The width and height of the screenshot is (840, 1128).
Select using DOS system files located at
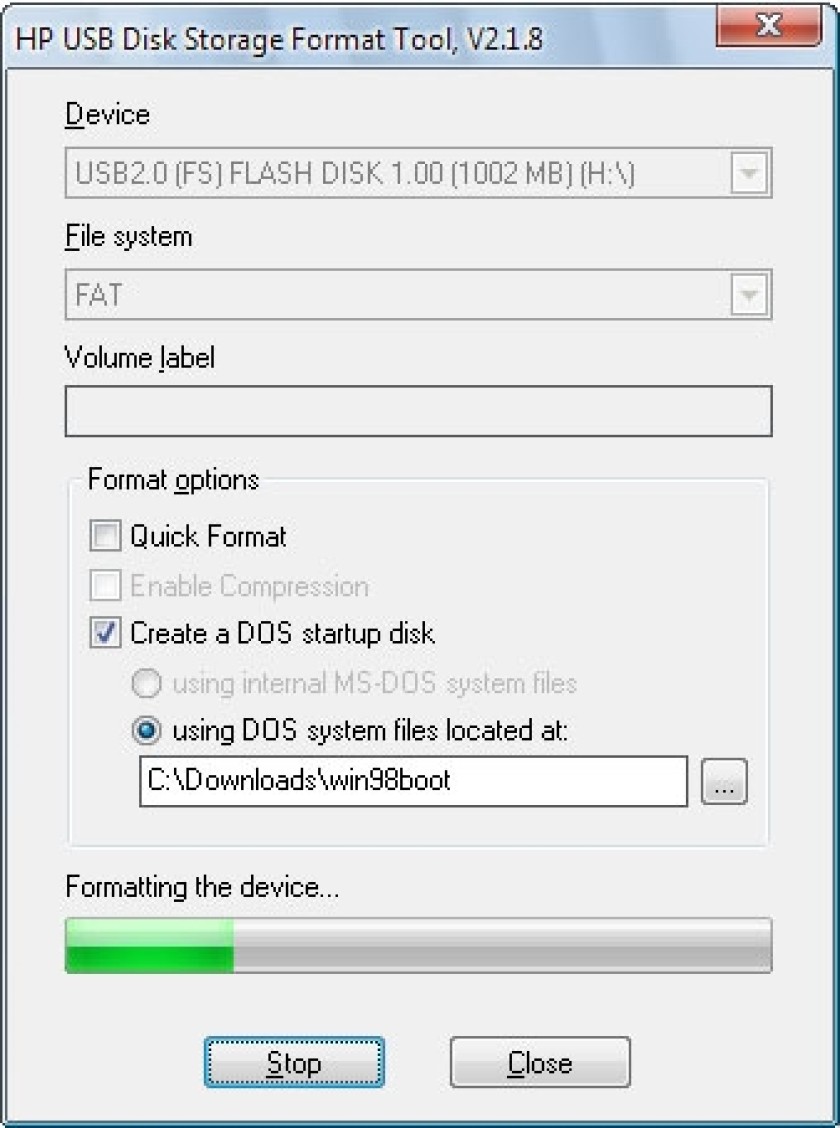pyautogui.click(x=146, y=731)
